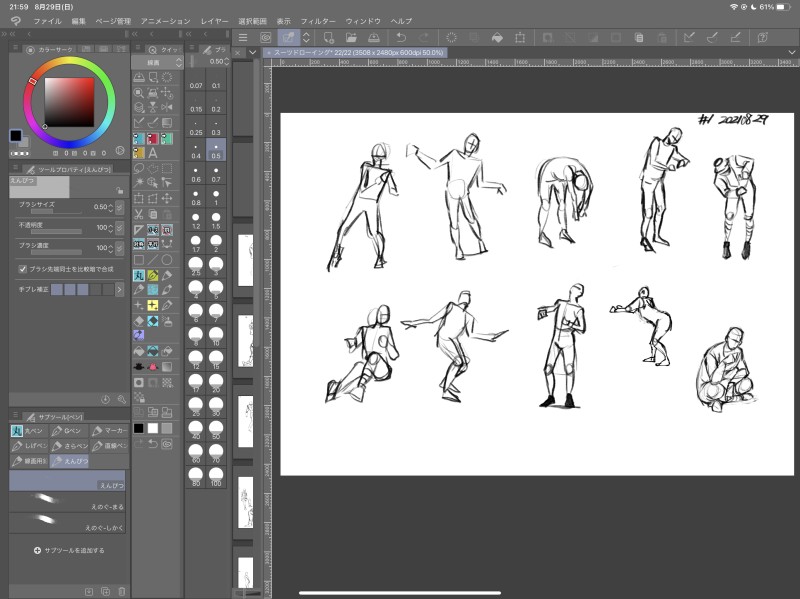Open the レイヤー menu
Screen dimensions: 800x599
(214, 20)
